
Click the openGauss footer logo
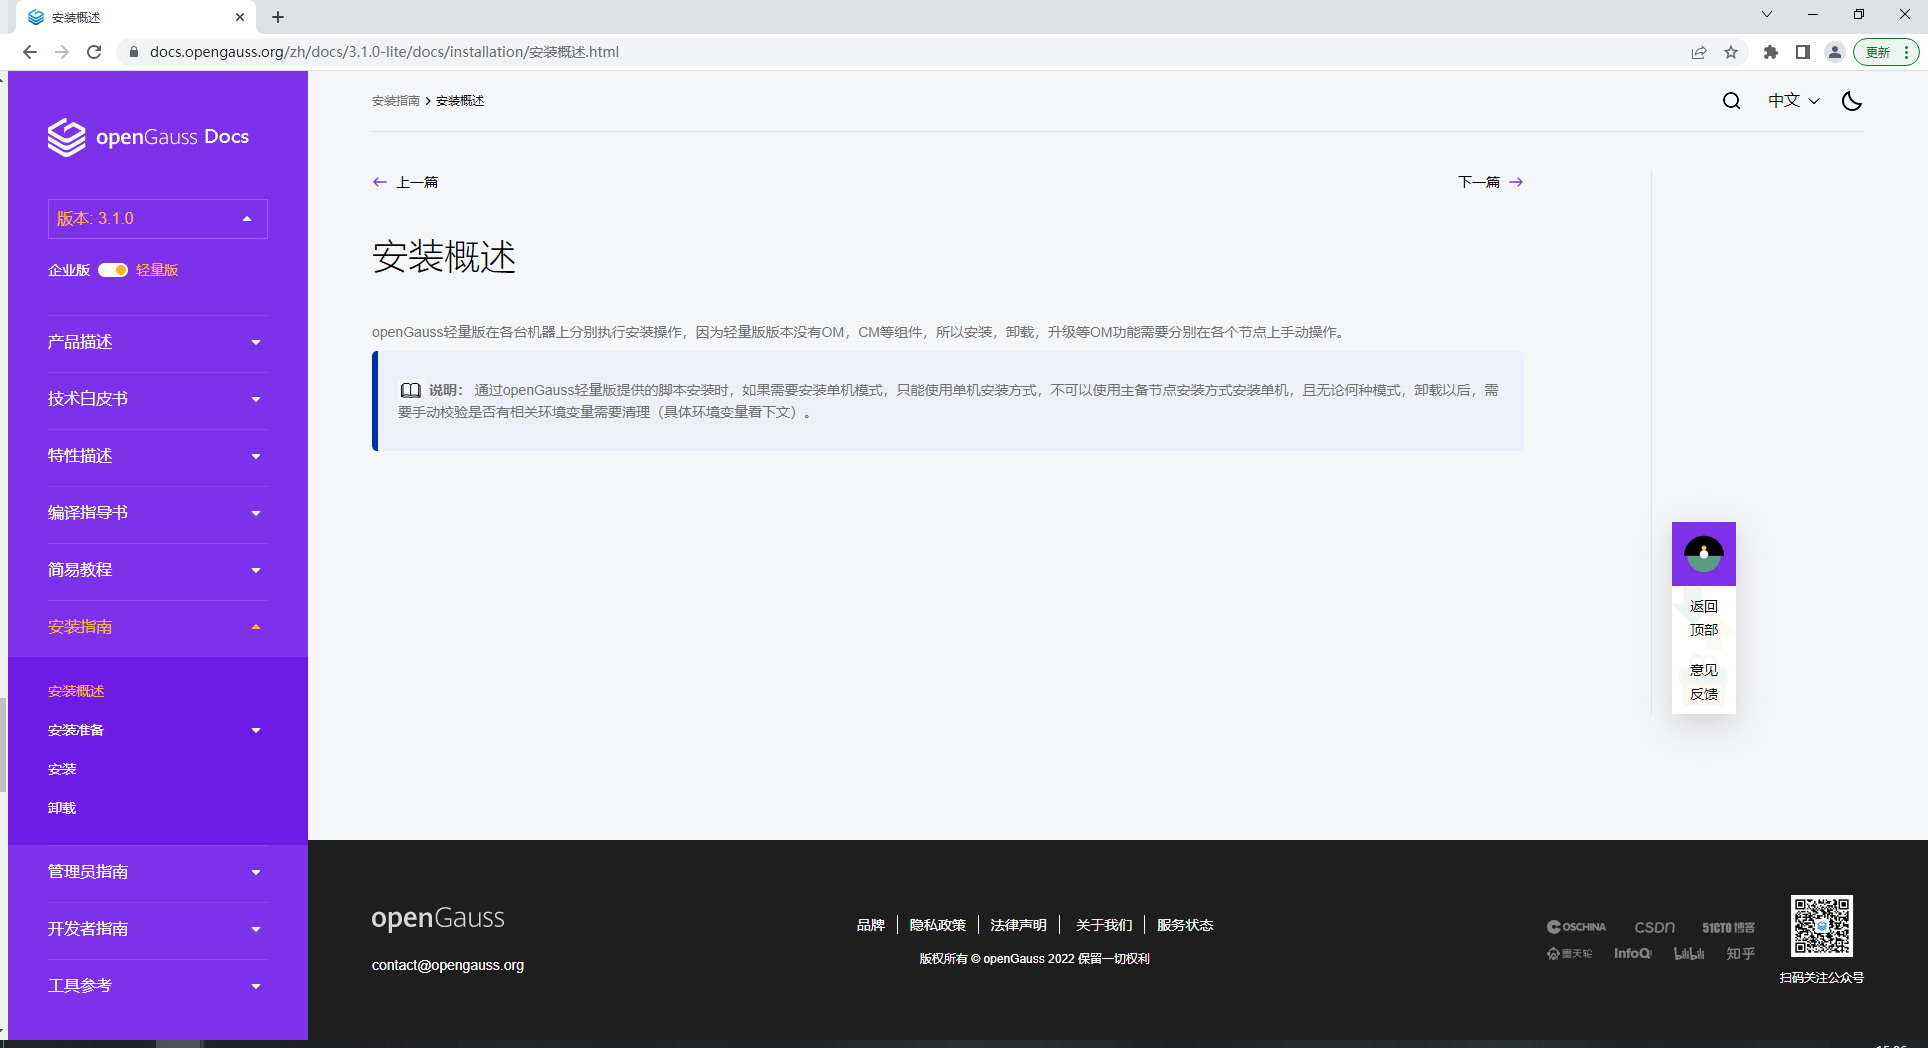coord(438,918)
